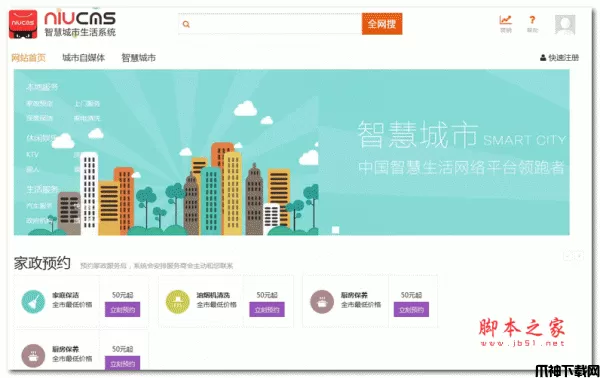Click the search input field
The width and height of the screenshot is (600, 378).
270,24
